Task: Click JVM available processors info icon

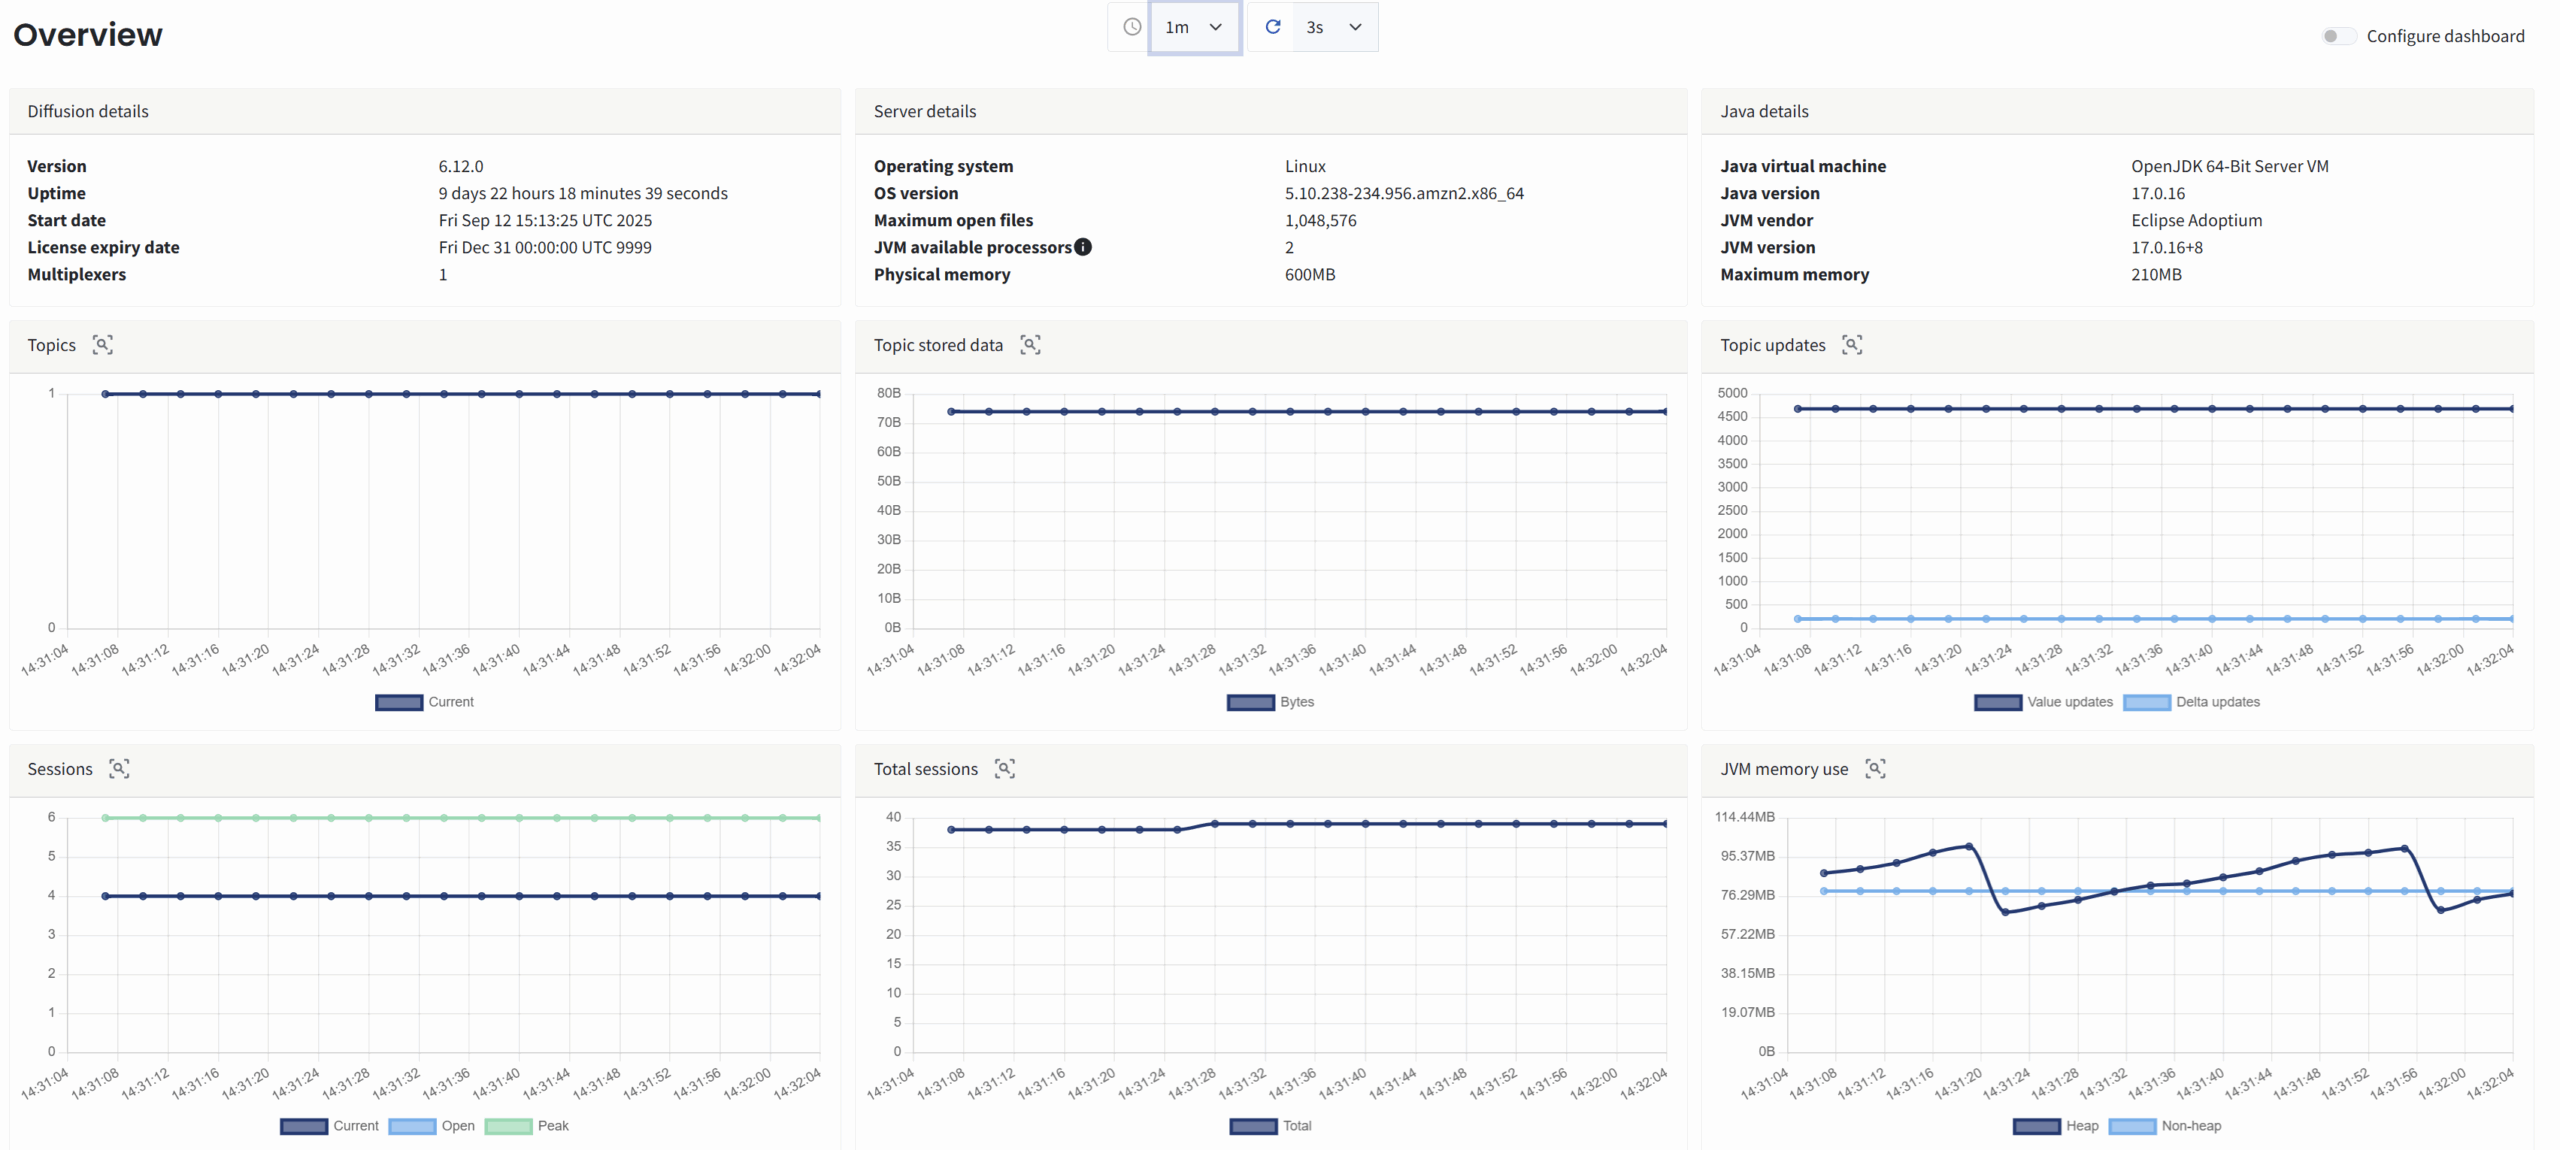Action: tap(1083, 247)
